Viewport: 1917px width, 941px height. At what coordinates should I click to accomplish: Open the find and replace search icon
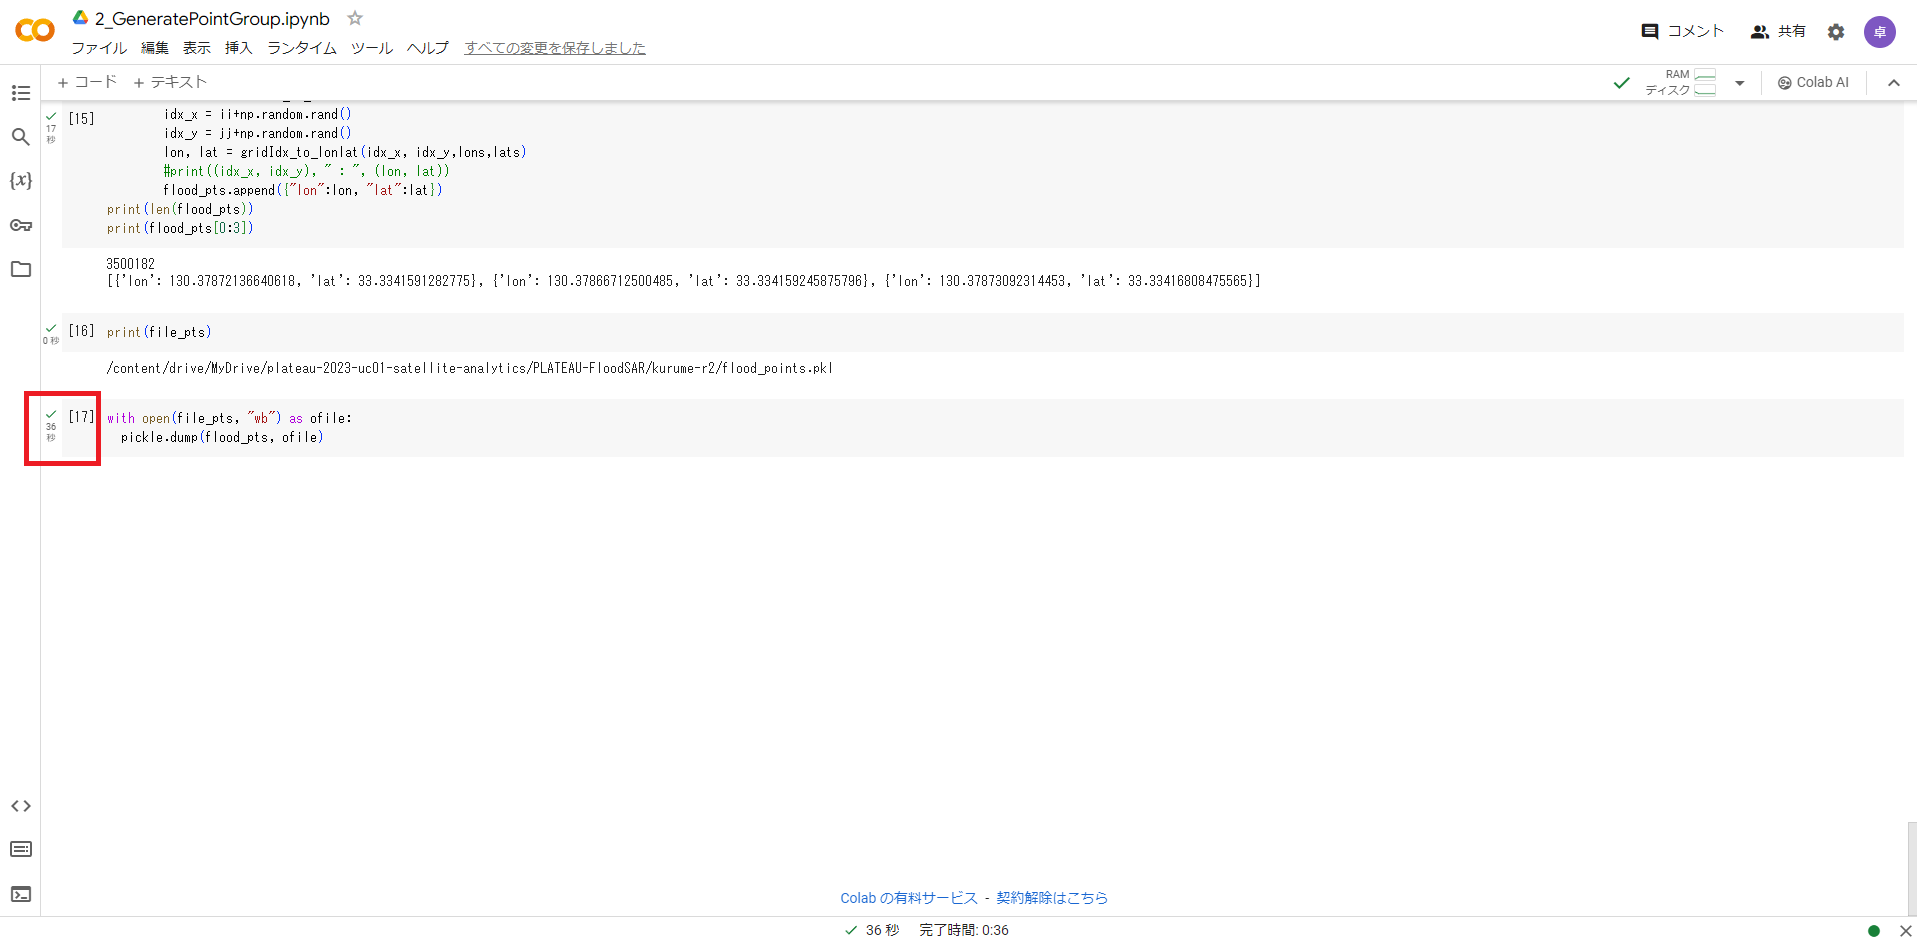pyautogui.click(x=20, y=137)
